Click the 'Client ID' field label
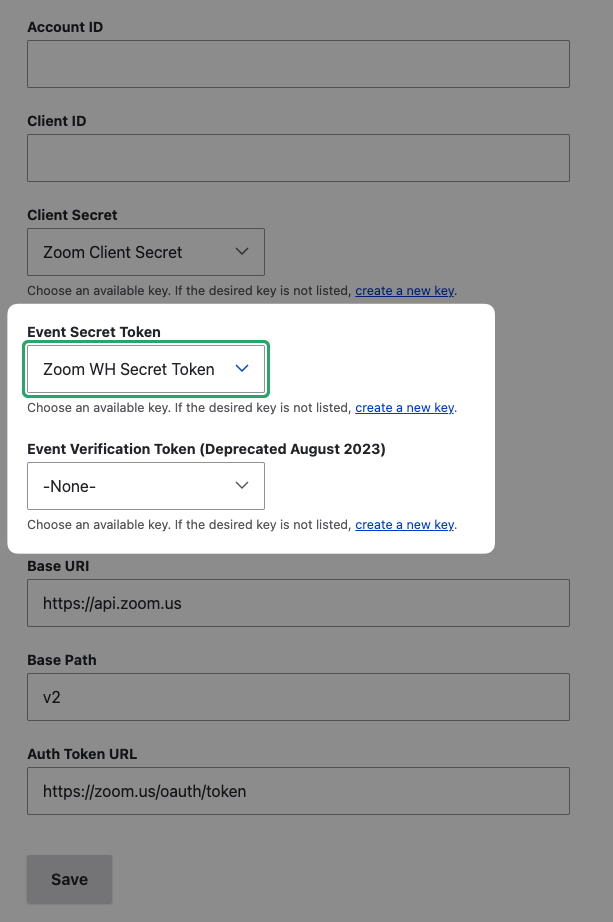This screenshot has height=922, width=613. [x=57, y=121]
